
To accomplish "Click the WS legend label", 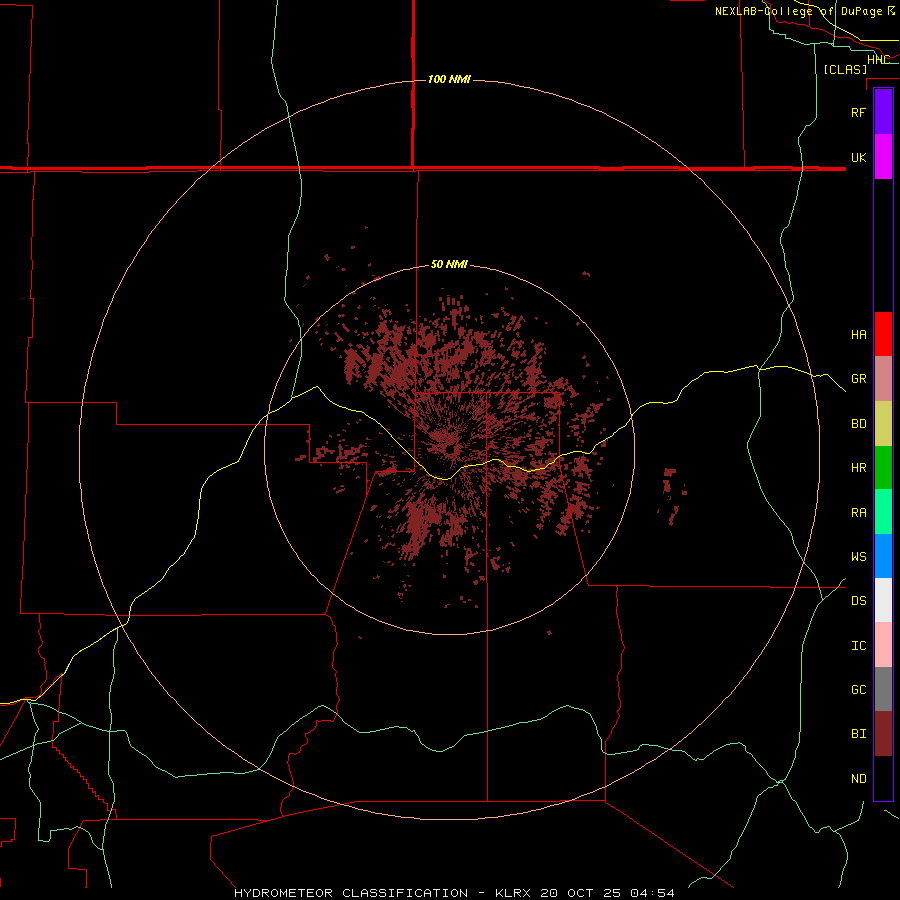I will click(858, 557).
